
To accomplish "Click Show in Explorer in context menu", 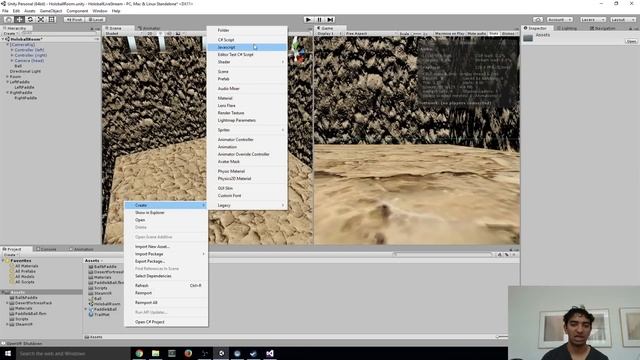I will pyautogui.click(x=166, y=213).
